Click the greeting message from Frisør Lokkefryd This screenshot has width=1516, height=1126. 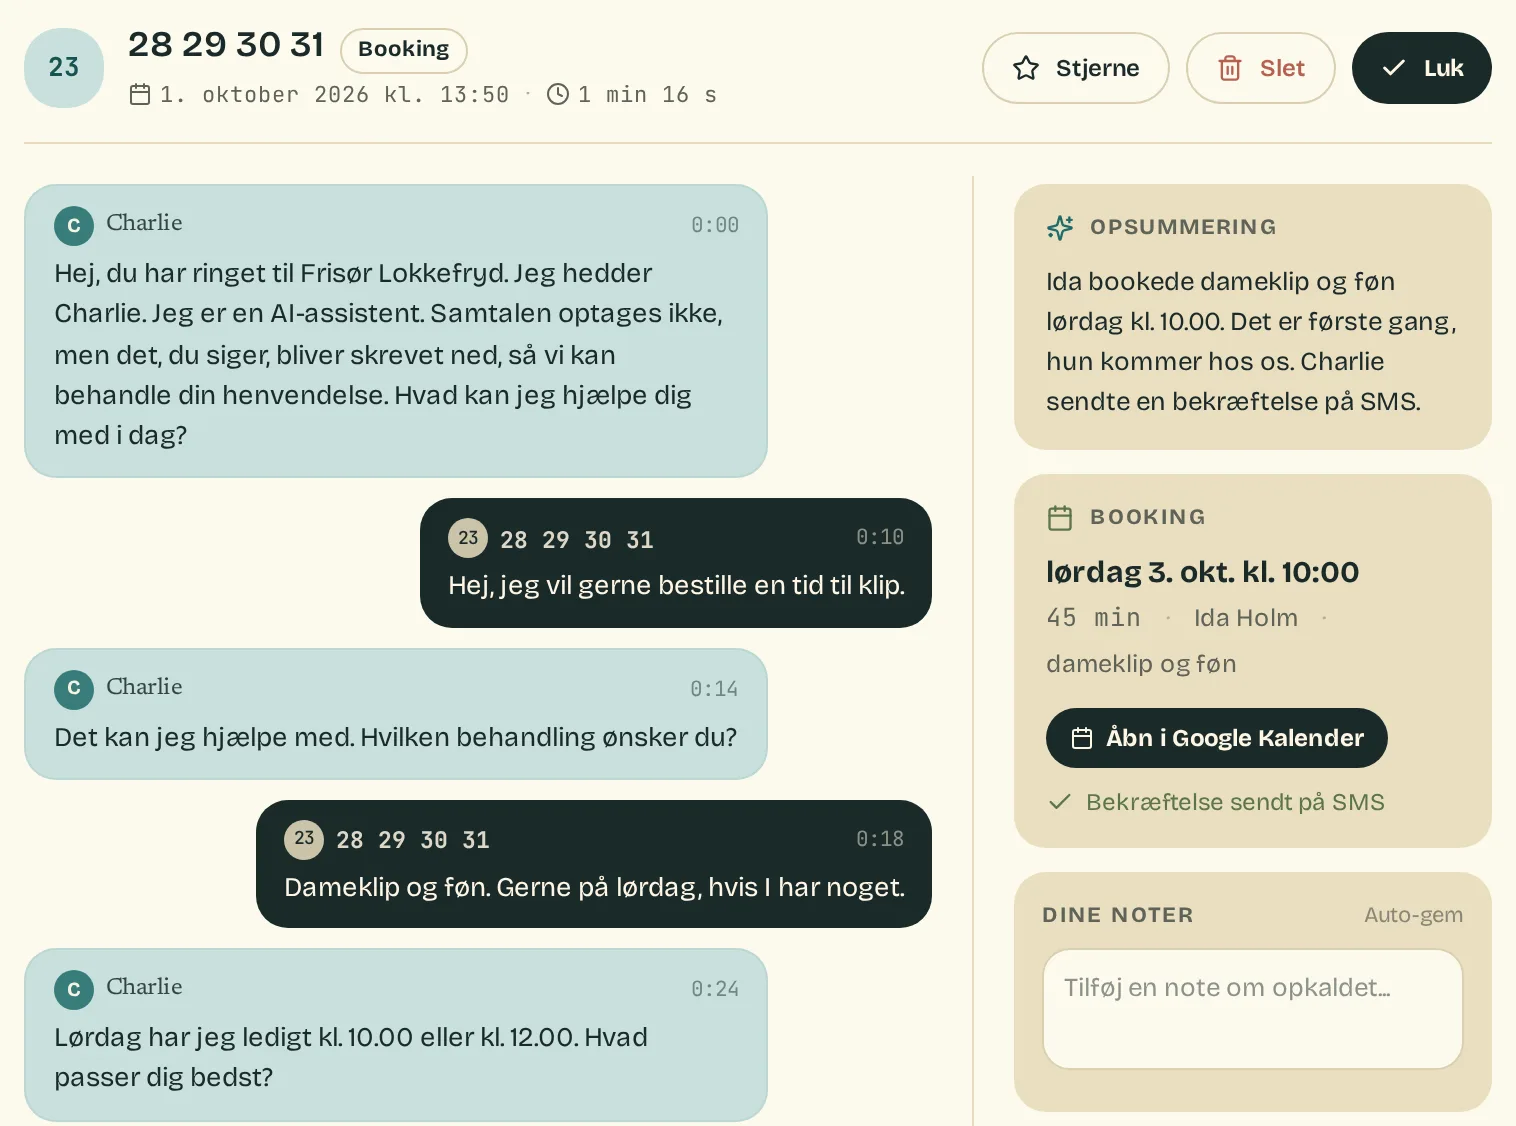click(388, 354)
